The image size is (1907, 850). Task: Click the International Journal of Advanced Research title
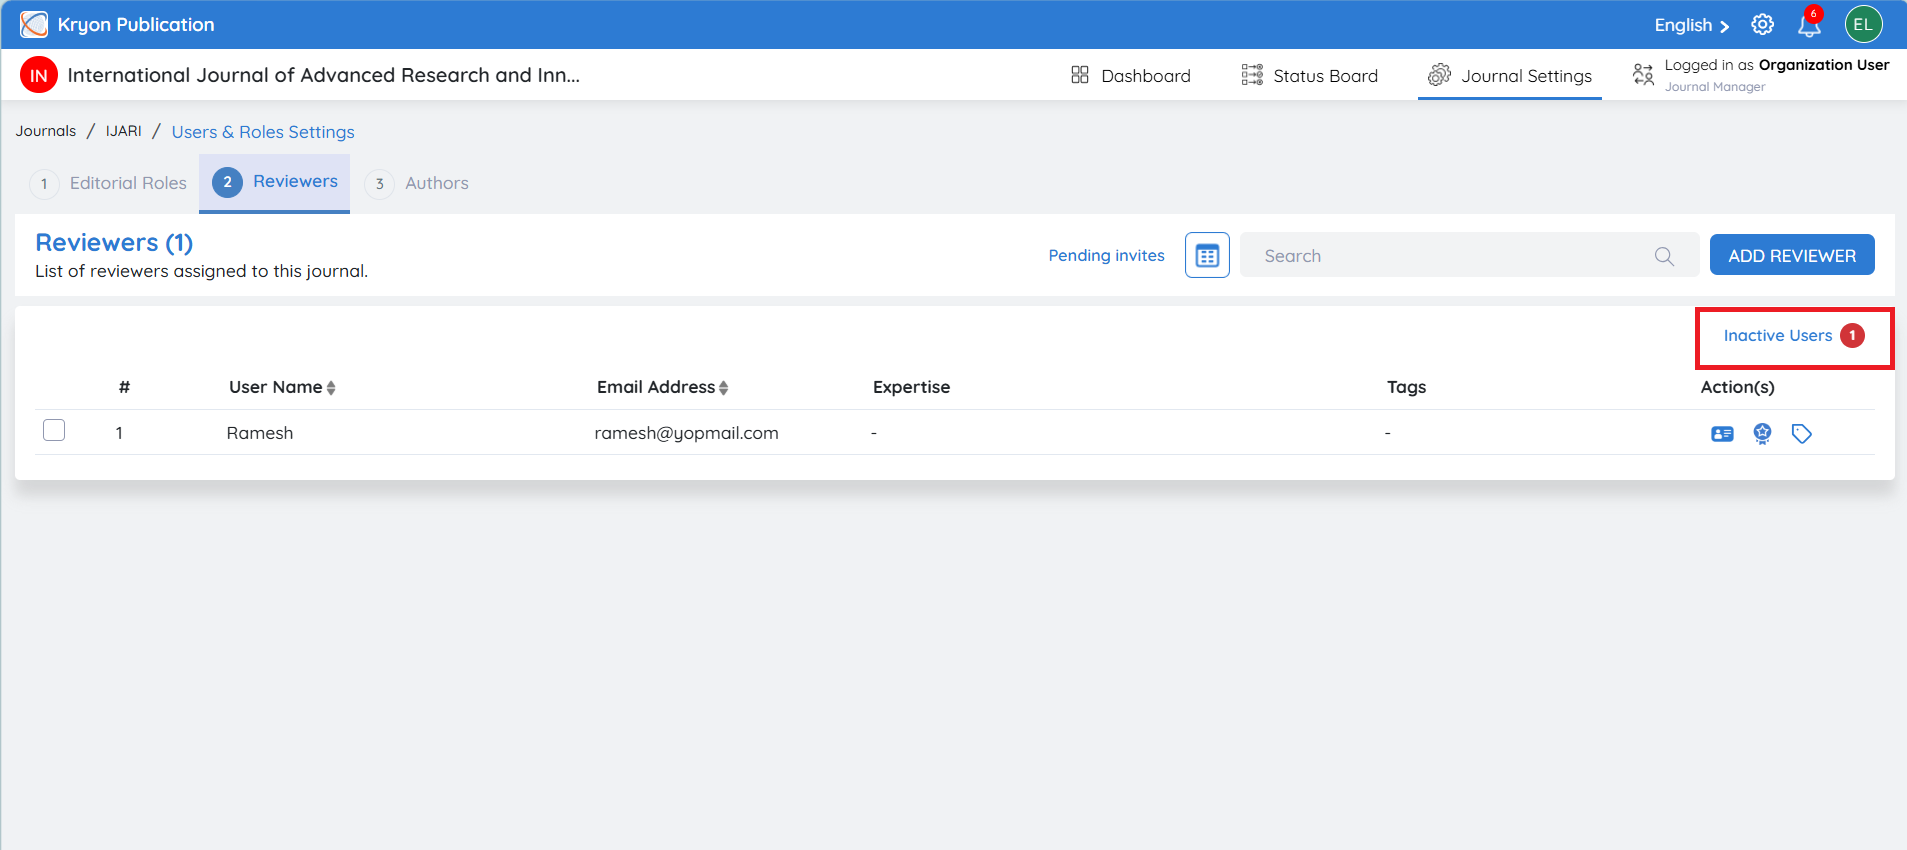[323, 75]
